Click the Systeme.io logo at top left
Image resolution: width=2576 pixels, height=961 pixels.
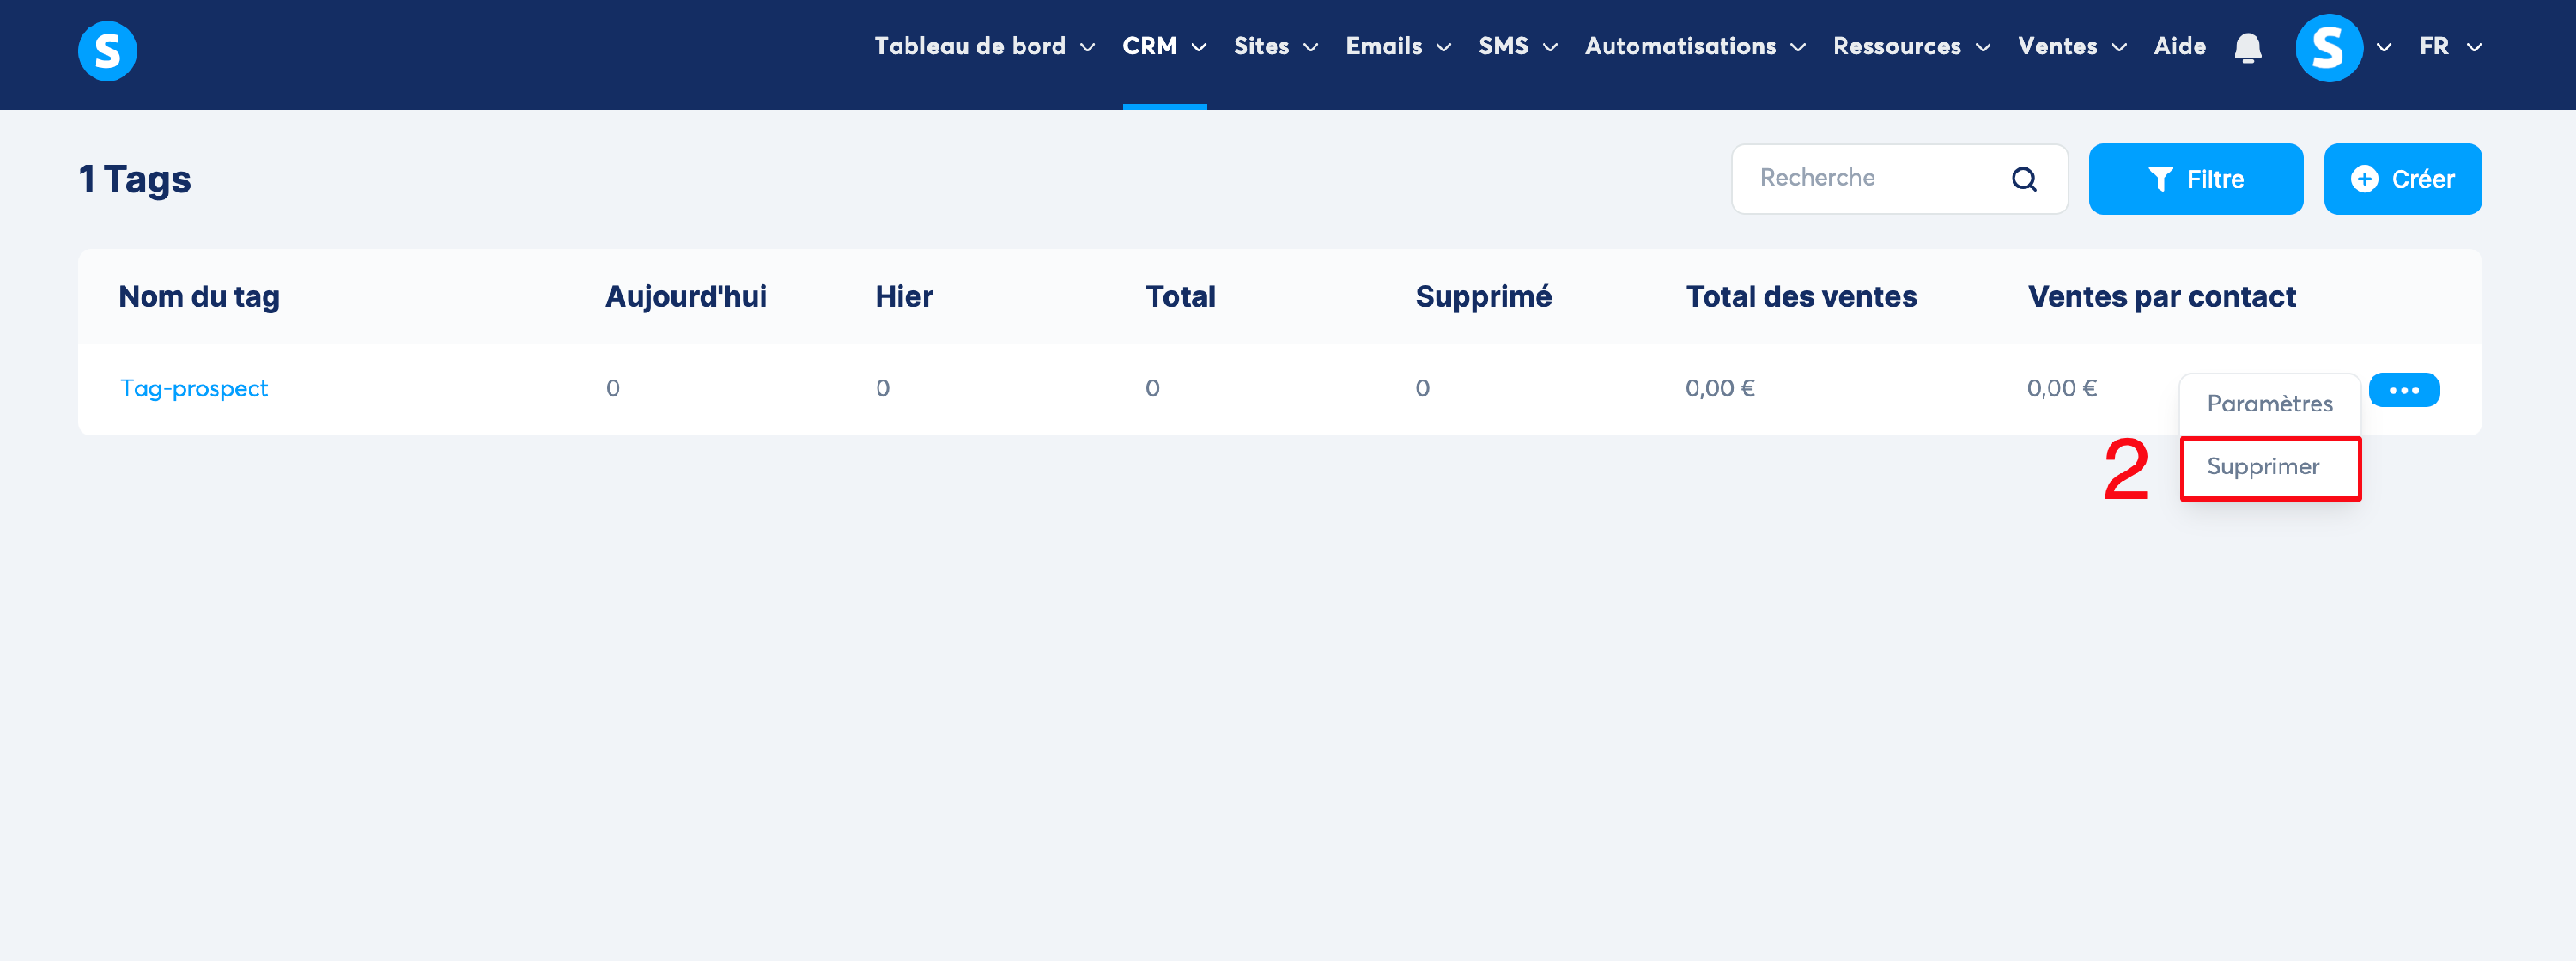[107, 51]
